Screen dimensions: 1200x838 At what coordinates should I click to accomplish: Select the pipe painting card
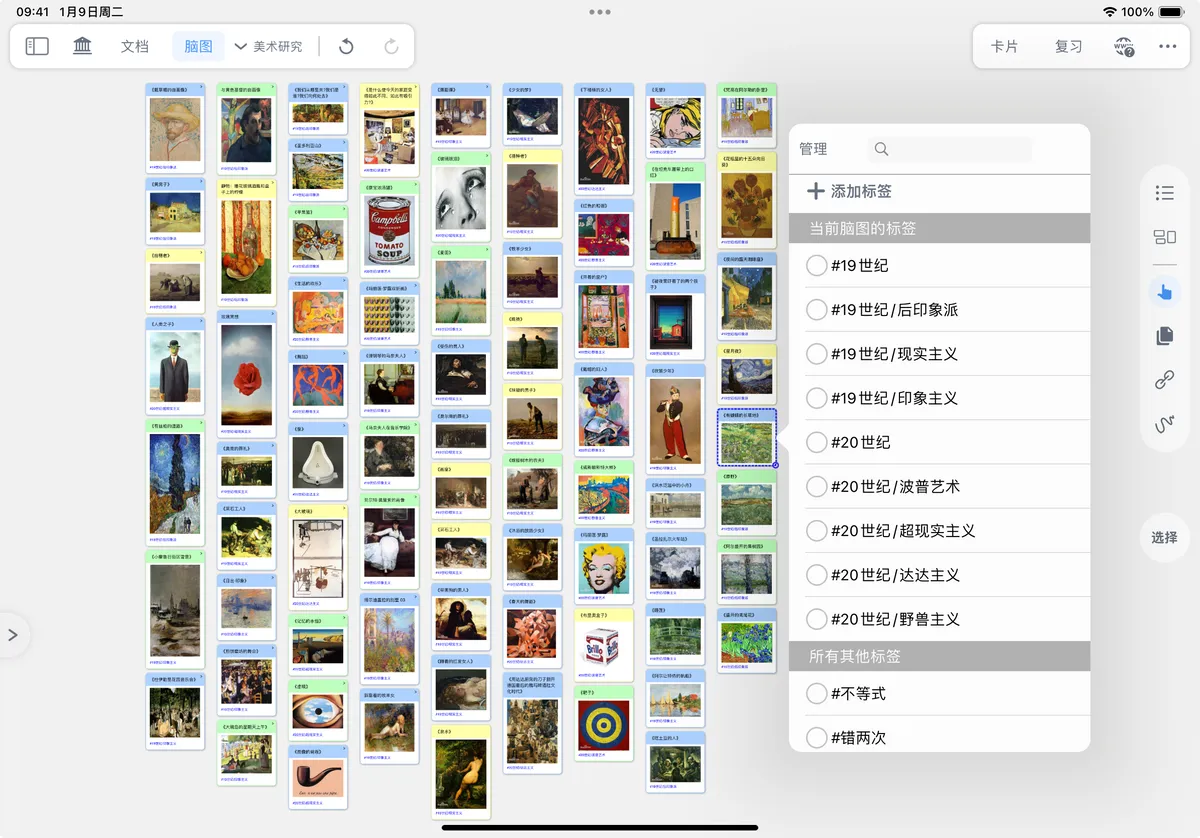point(318,776)
